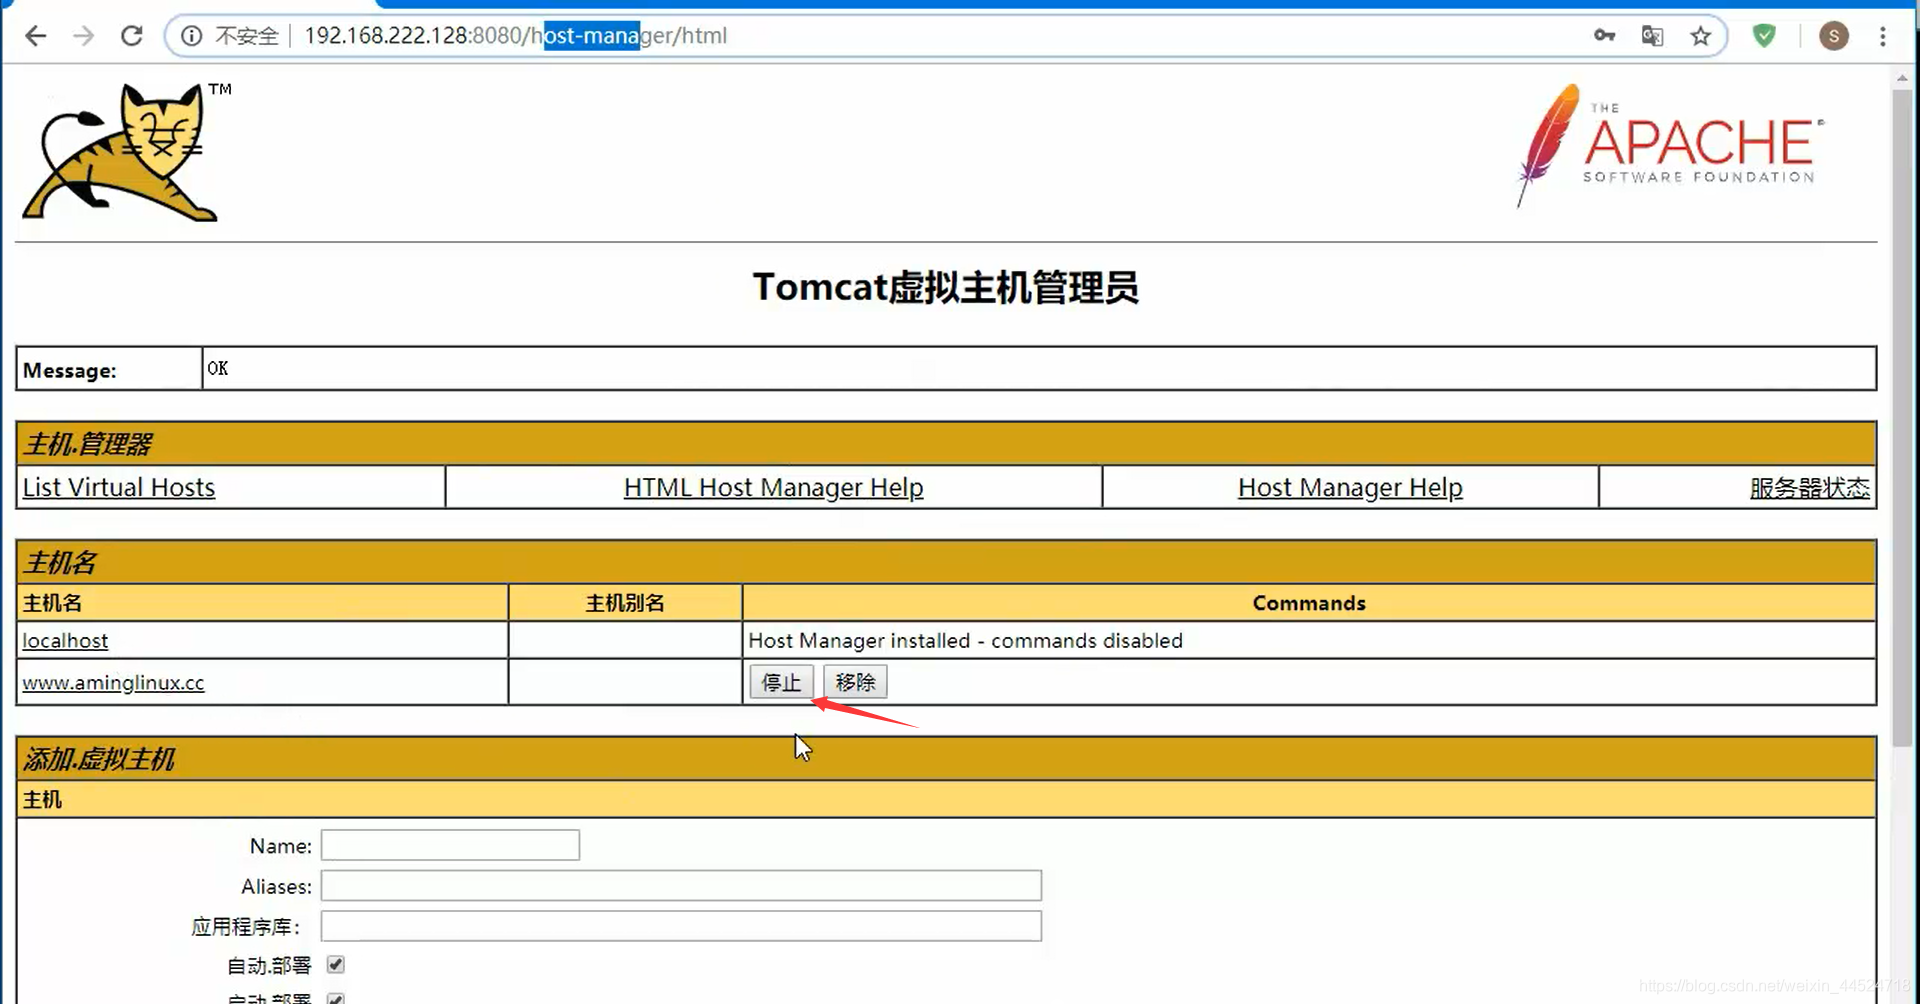Click 'Host Manager installed - commands disabled' text
The height and width of the screenshot is (1004, 1920).
coord(965,640)
